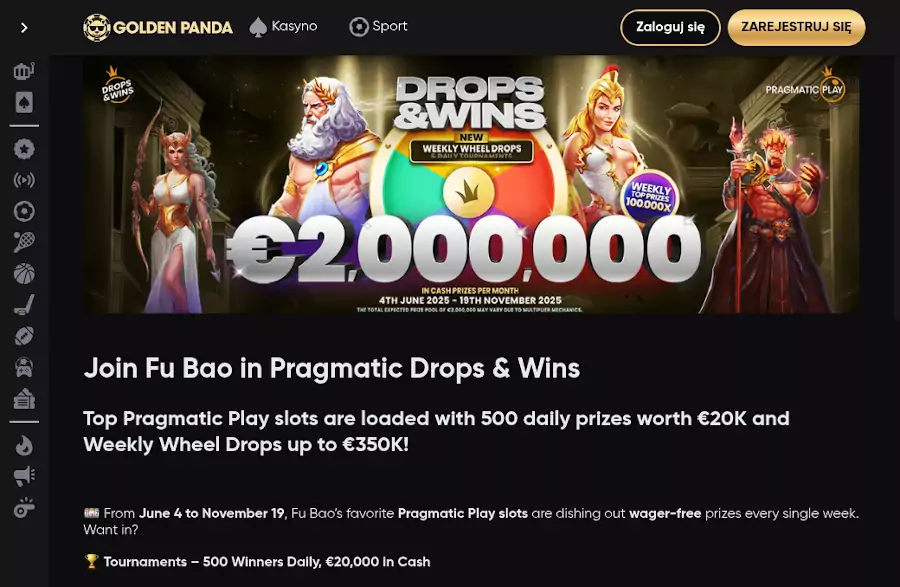Open the slot machine icon in sidebar
Viewport: 900px width, 587px height.
(24, 71)
